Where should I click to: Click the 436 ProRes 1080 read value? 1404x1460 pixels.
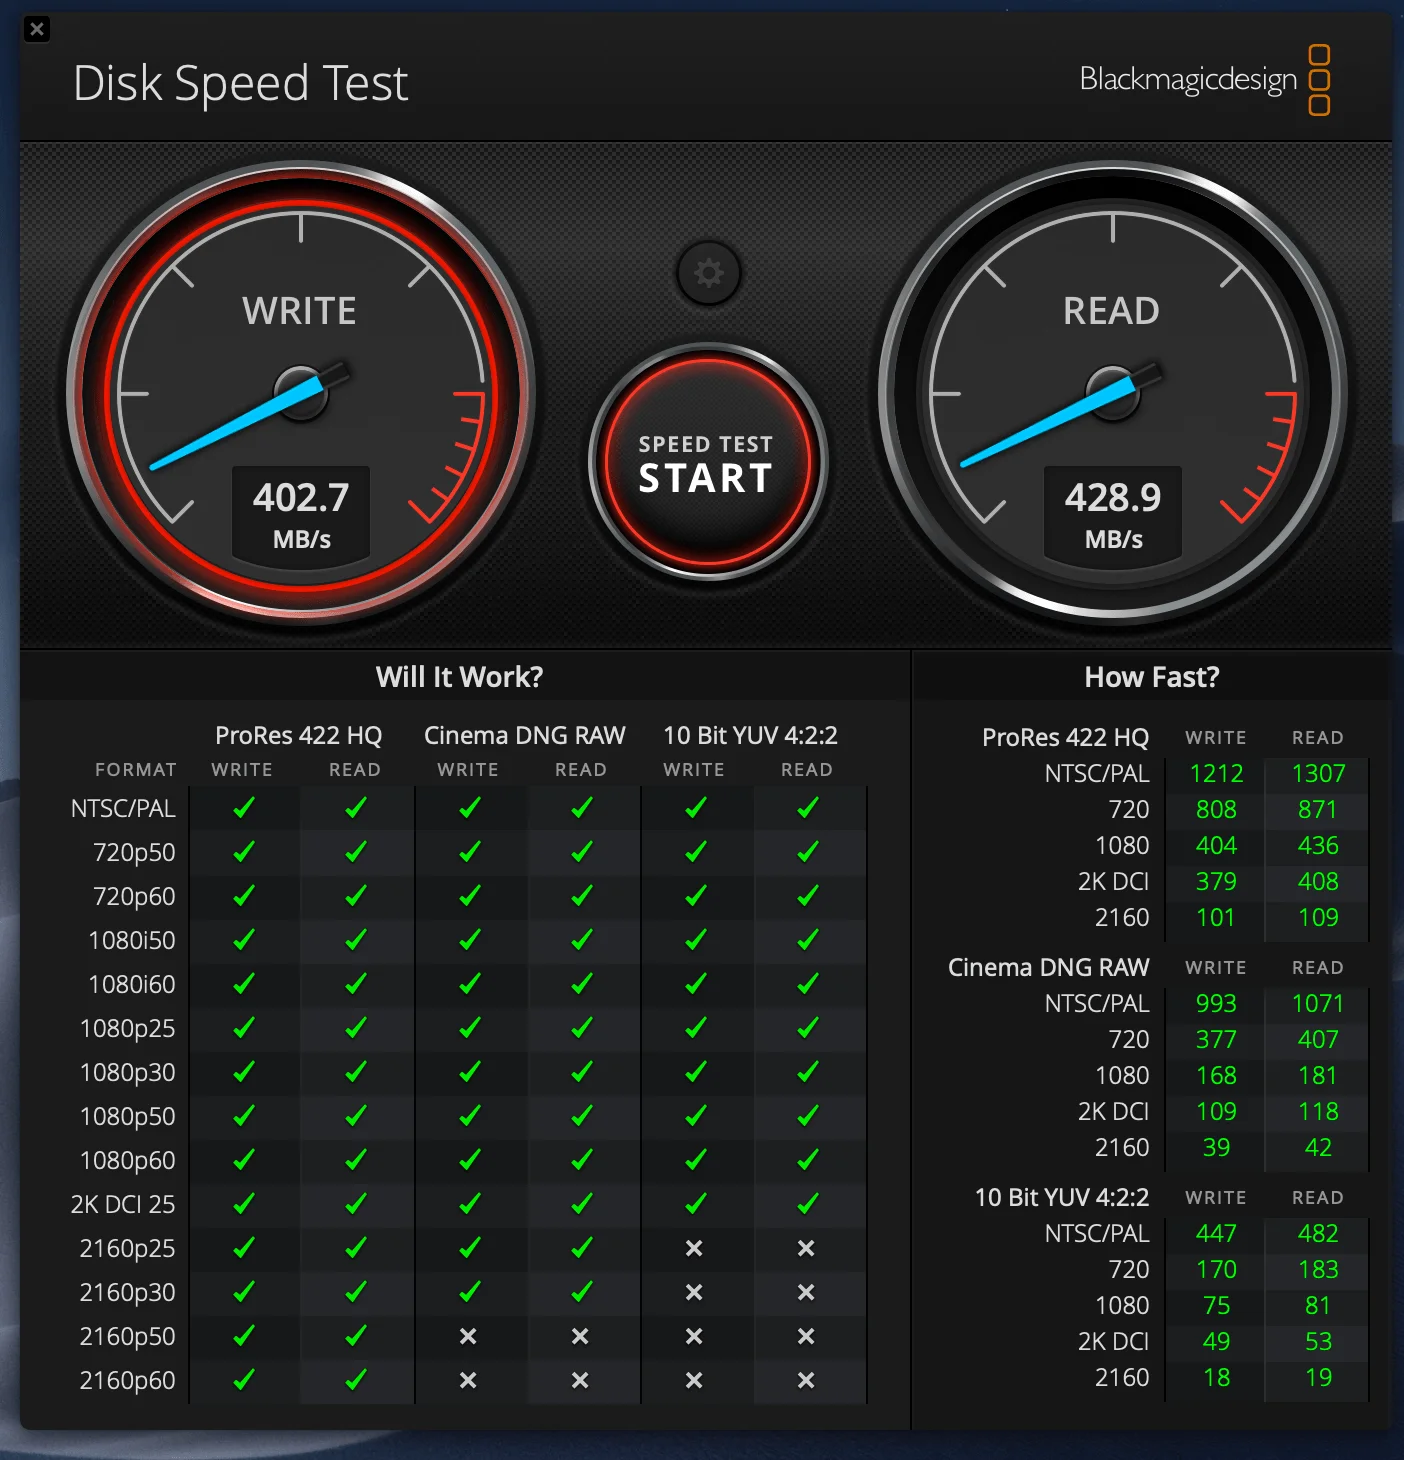pyautogui.click(x=1319, y=845)
